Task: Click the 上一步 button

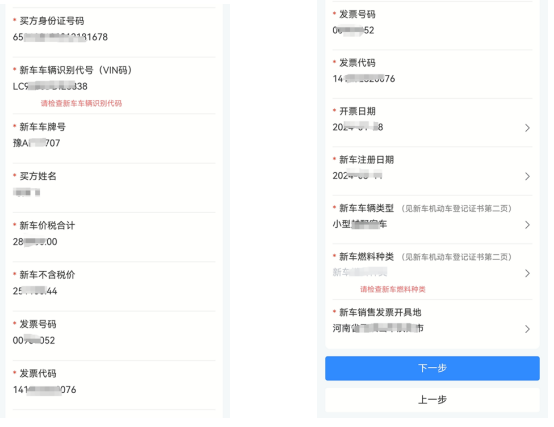Action: (432, 400)
